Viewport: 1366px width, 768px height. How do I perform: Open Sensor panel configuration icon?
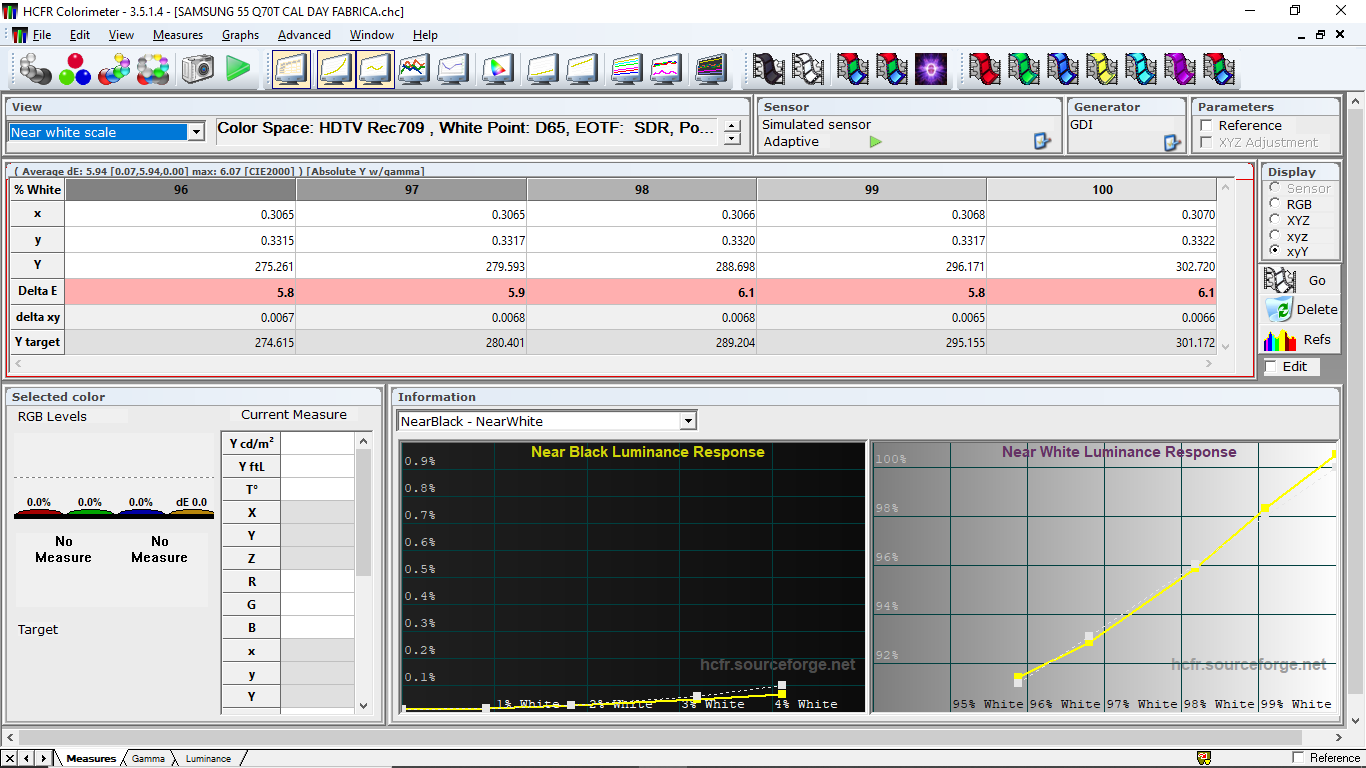[1043, 142]
